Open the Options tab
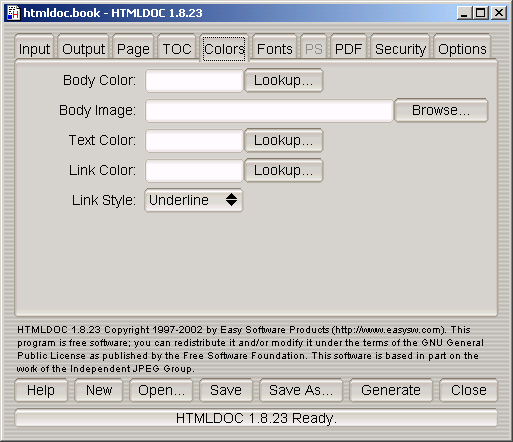 tap(462, 48)
